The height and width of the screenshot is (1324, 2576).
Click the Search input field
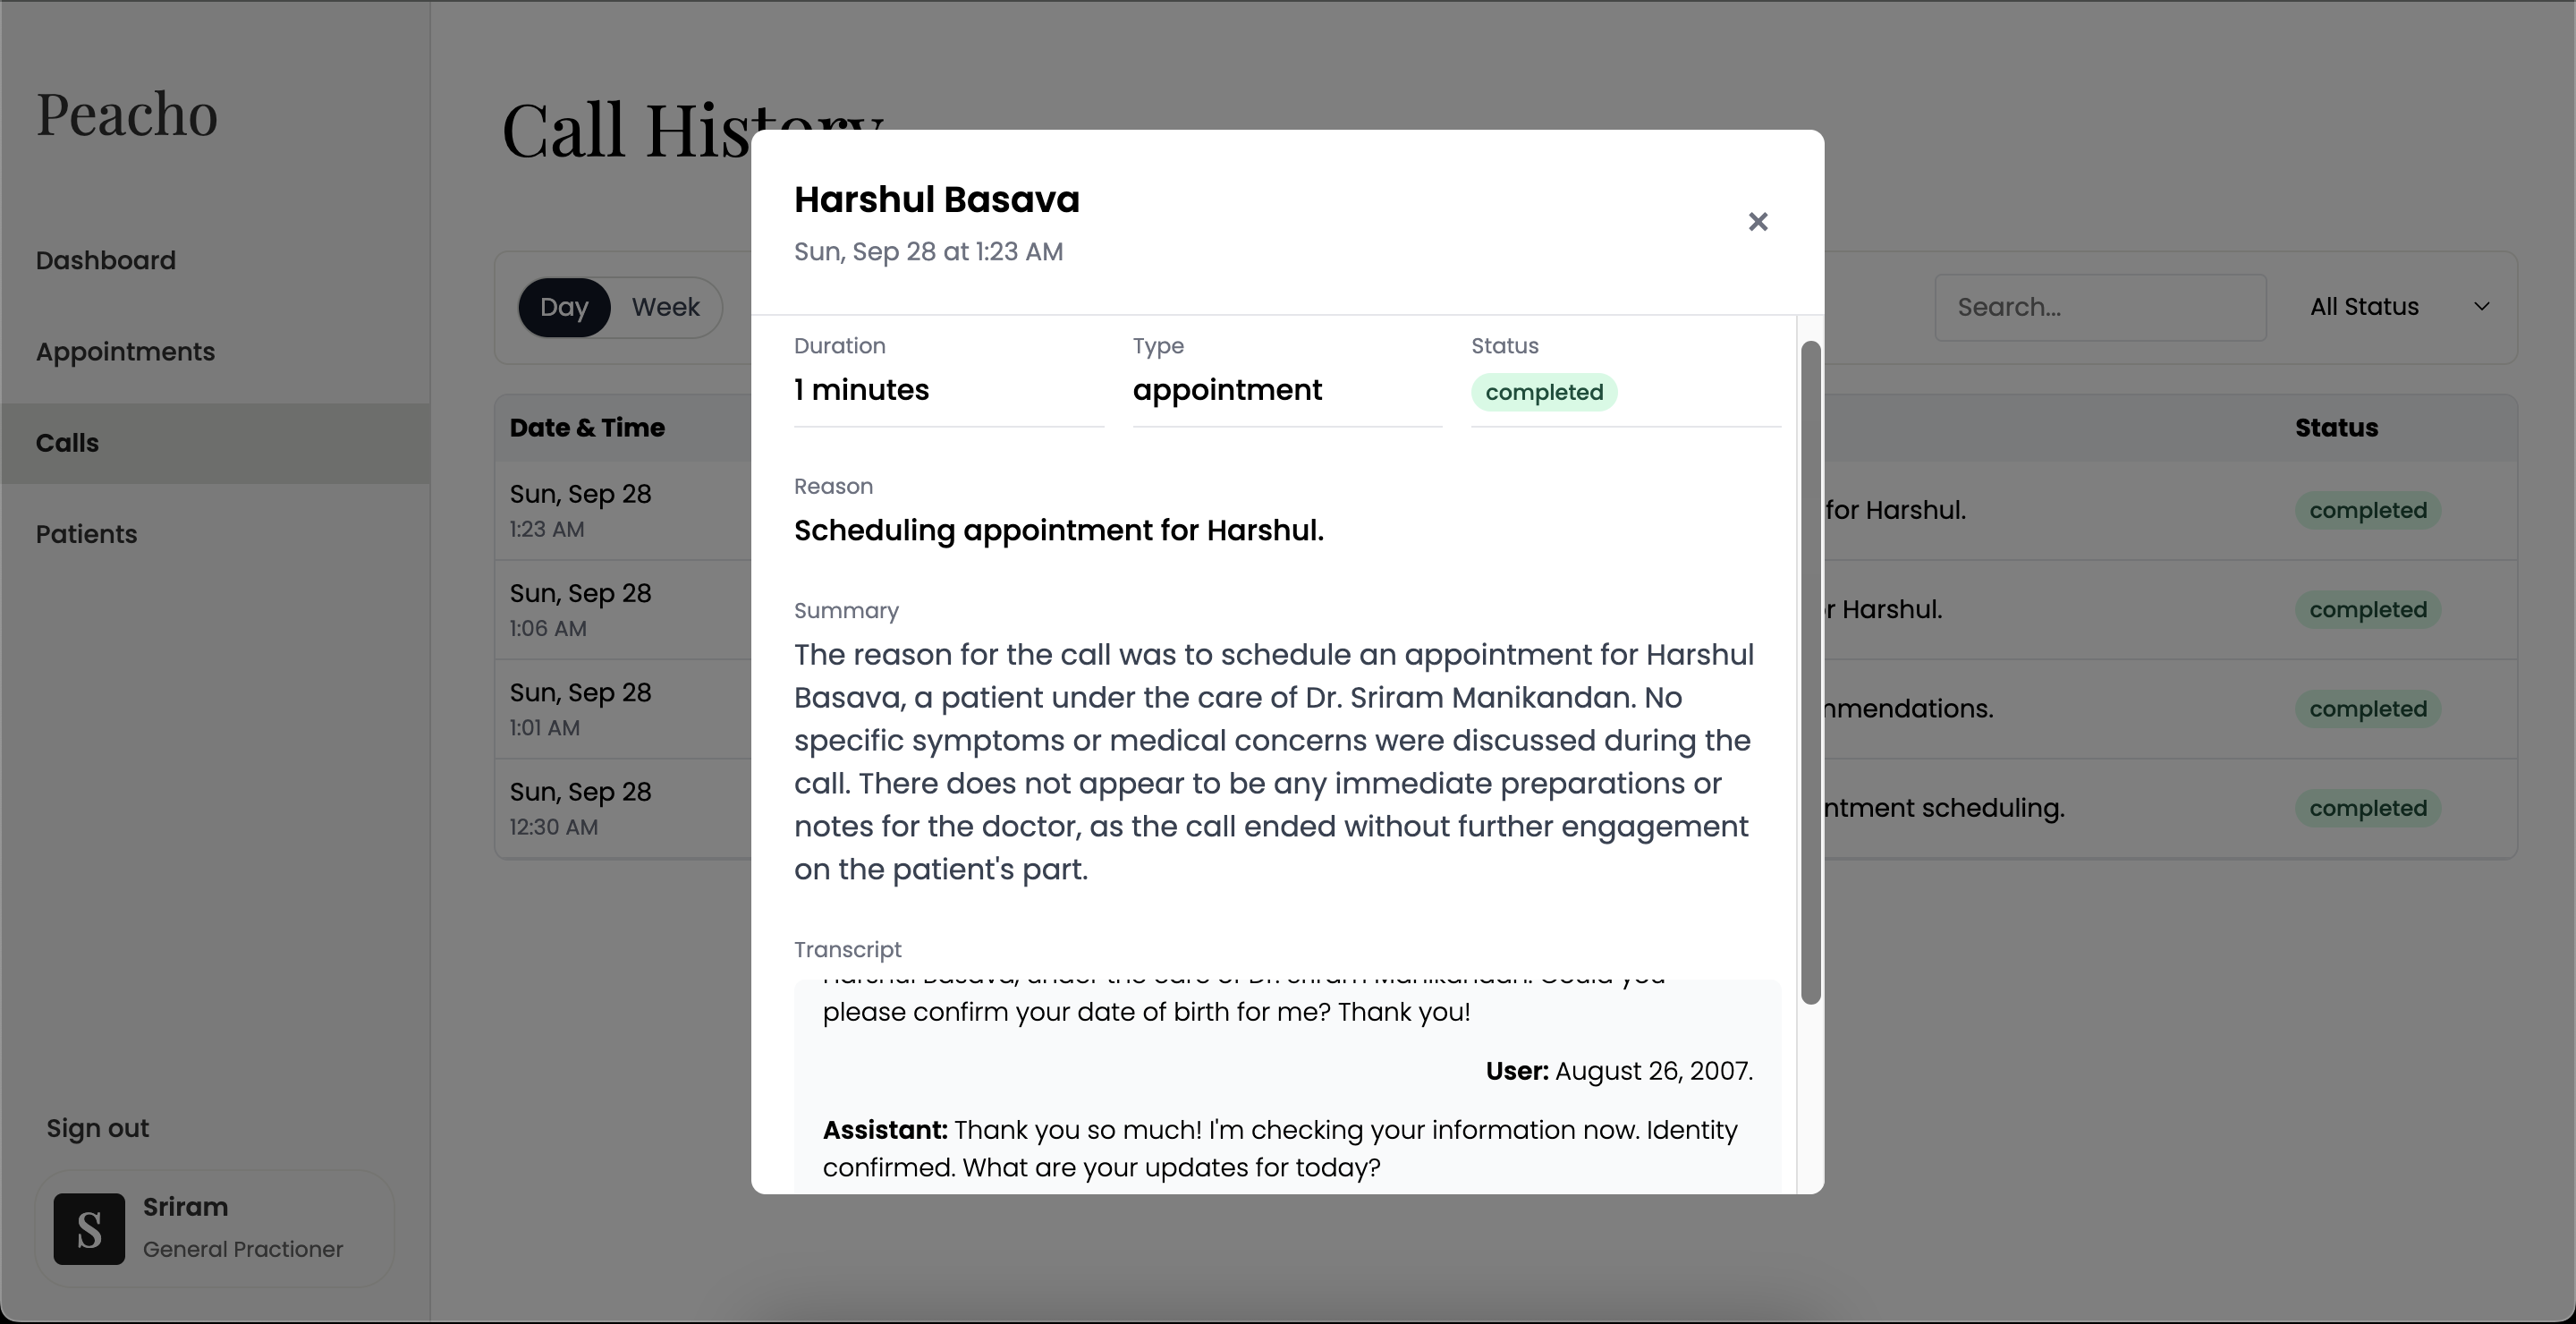tap(2099, 307)
